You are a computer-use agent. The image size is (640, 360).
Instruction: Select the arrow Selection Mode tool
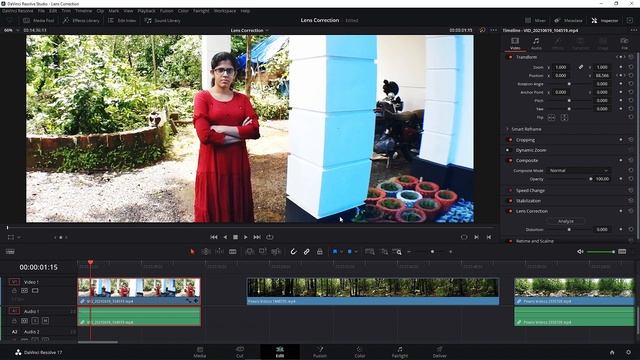(x=192, y=252)
